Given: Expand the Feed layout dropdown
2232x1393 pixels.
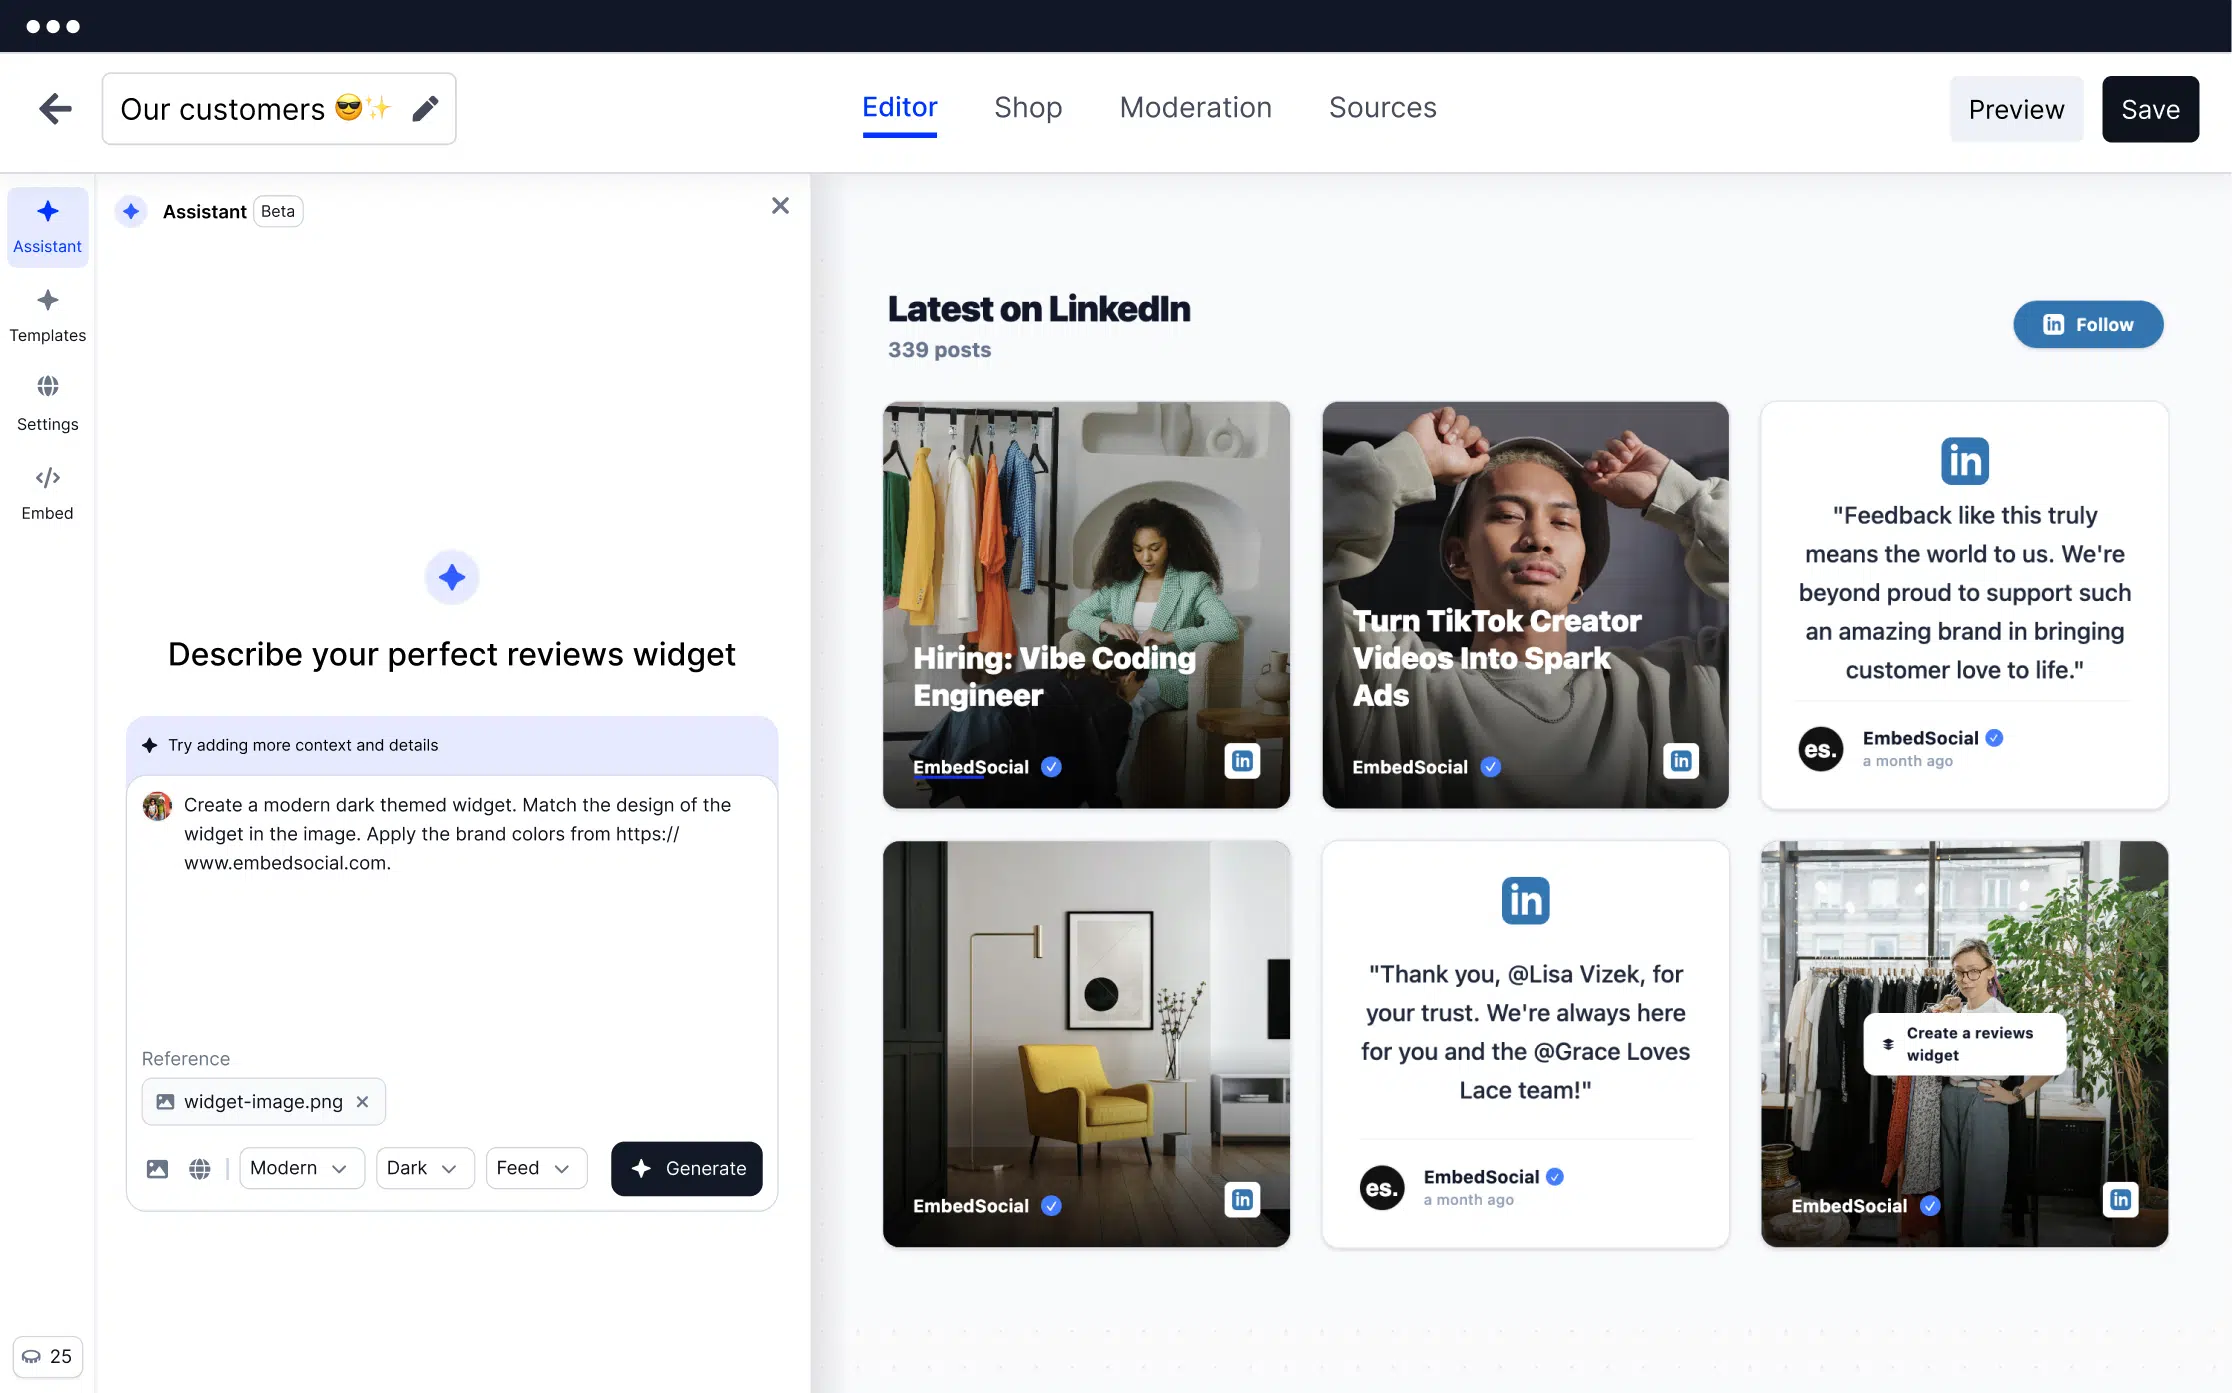Looking at the screenshot, I should click(535, 1168).
